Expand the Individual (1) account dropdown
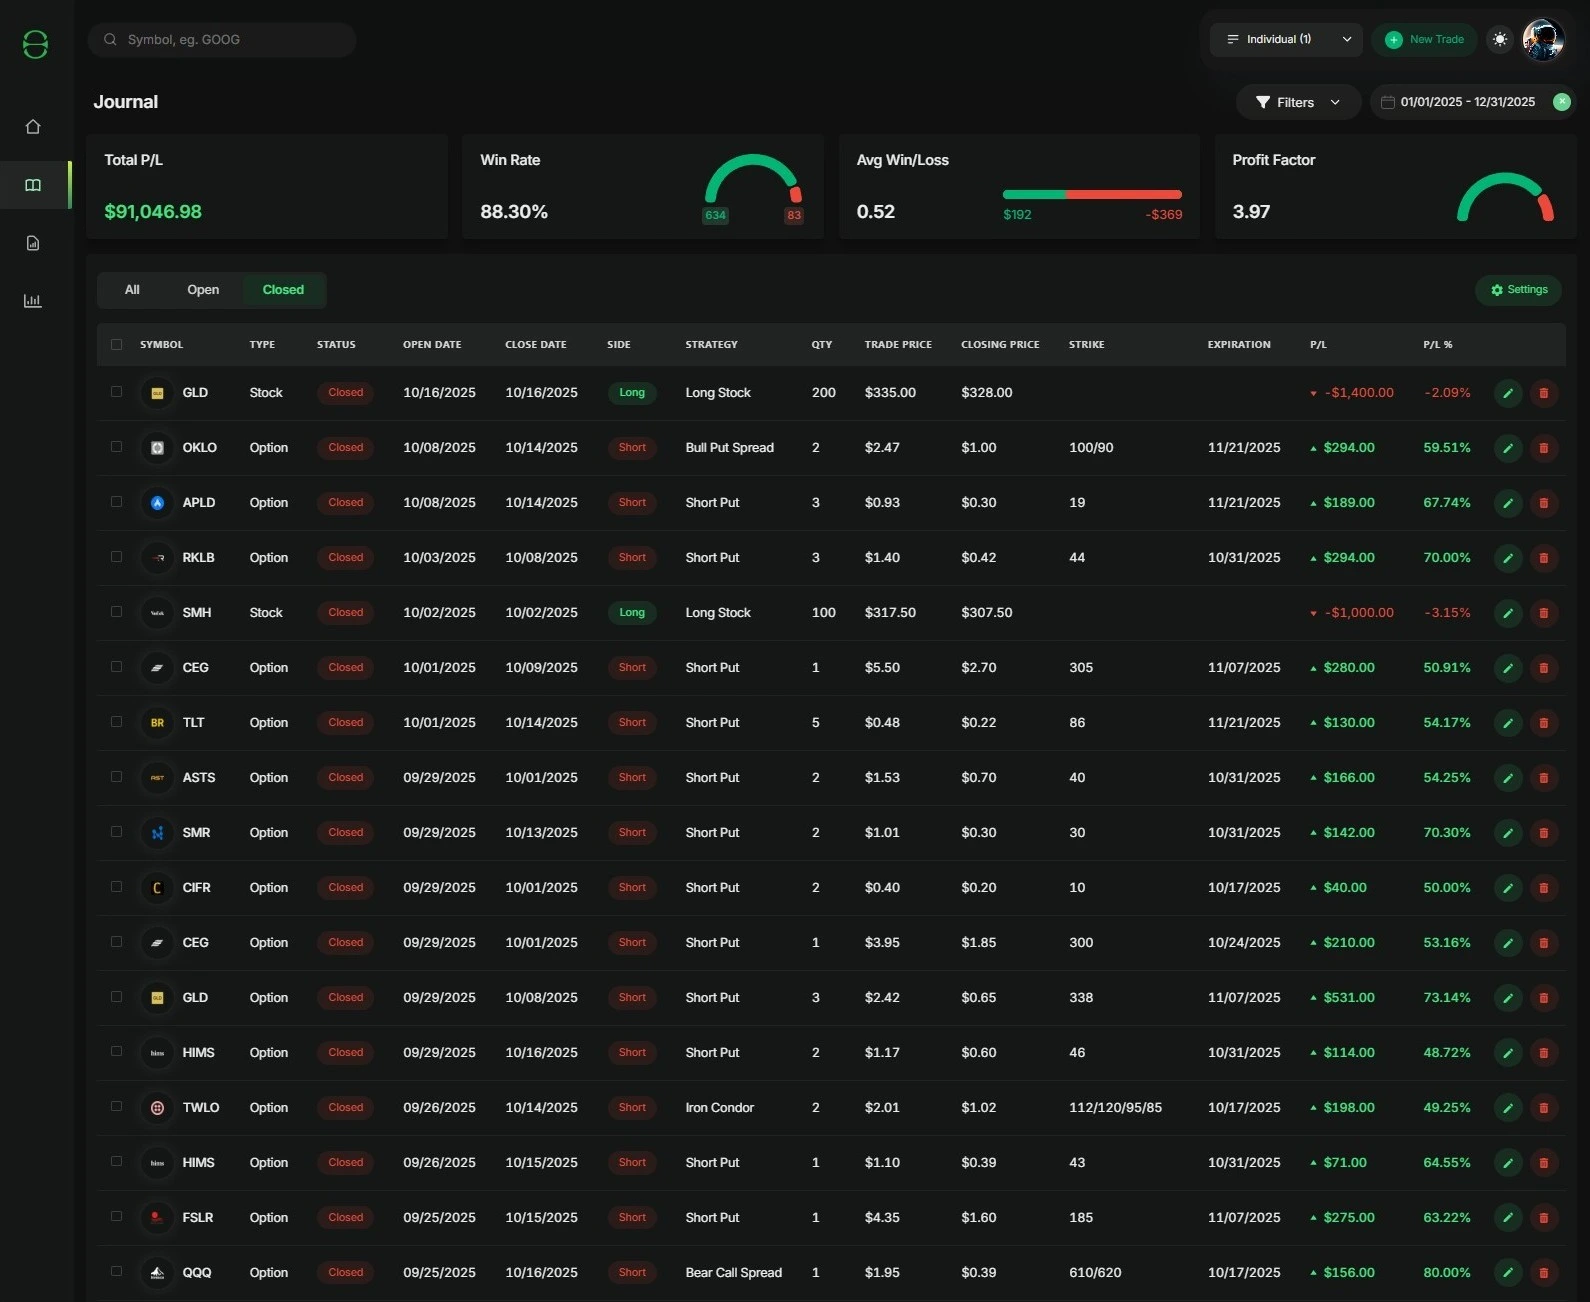The height and width of the screenshot is (1302, 1590). pyautogui.click(x=1286, y=40)
